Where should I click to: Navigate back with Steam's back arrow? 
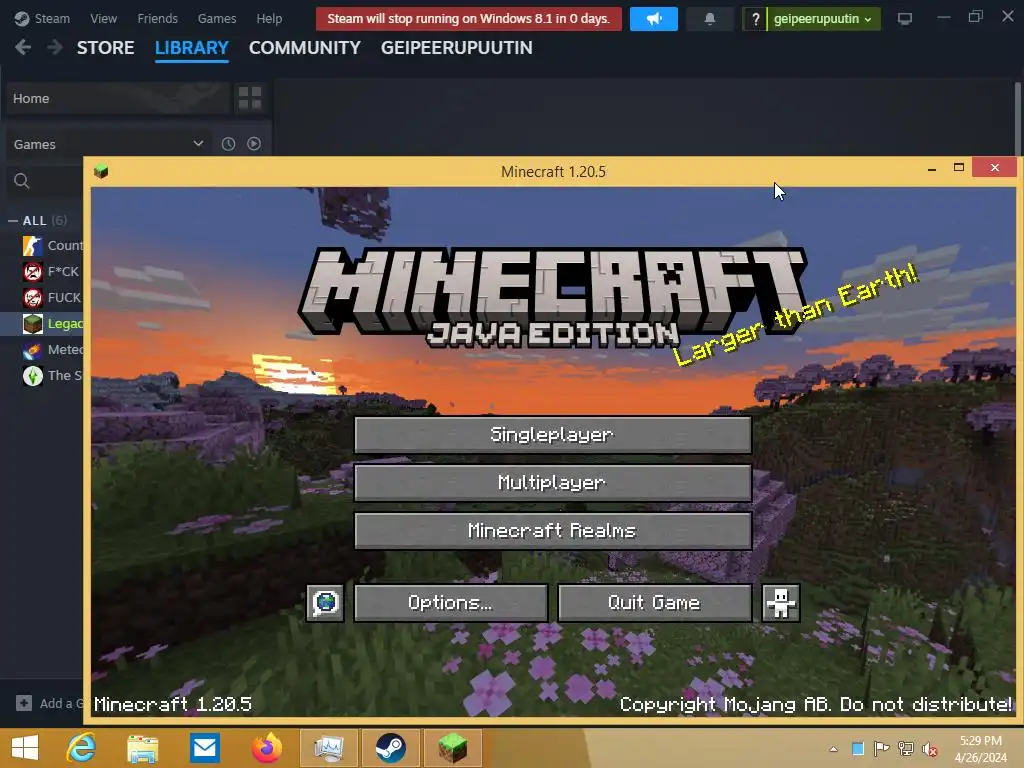pos(23,47)
